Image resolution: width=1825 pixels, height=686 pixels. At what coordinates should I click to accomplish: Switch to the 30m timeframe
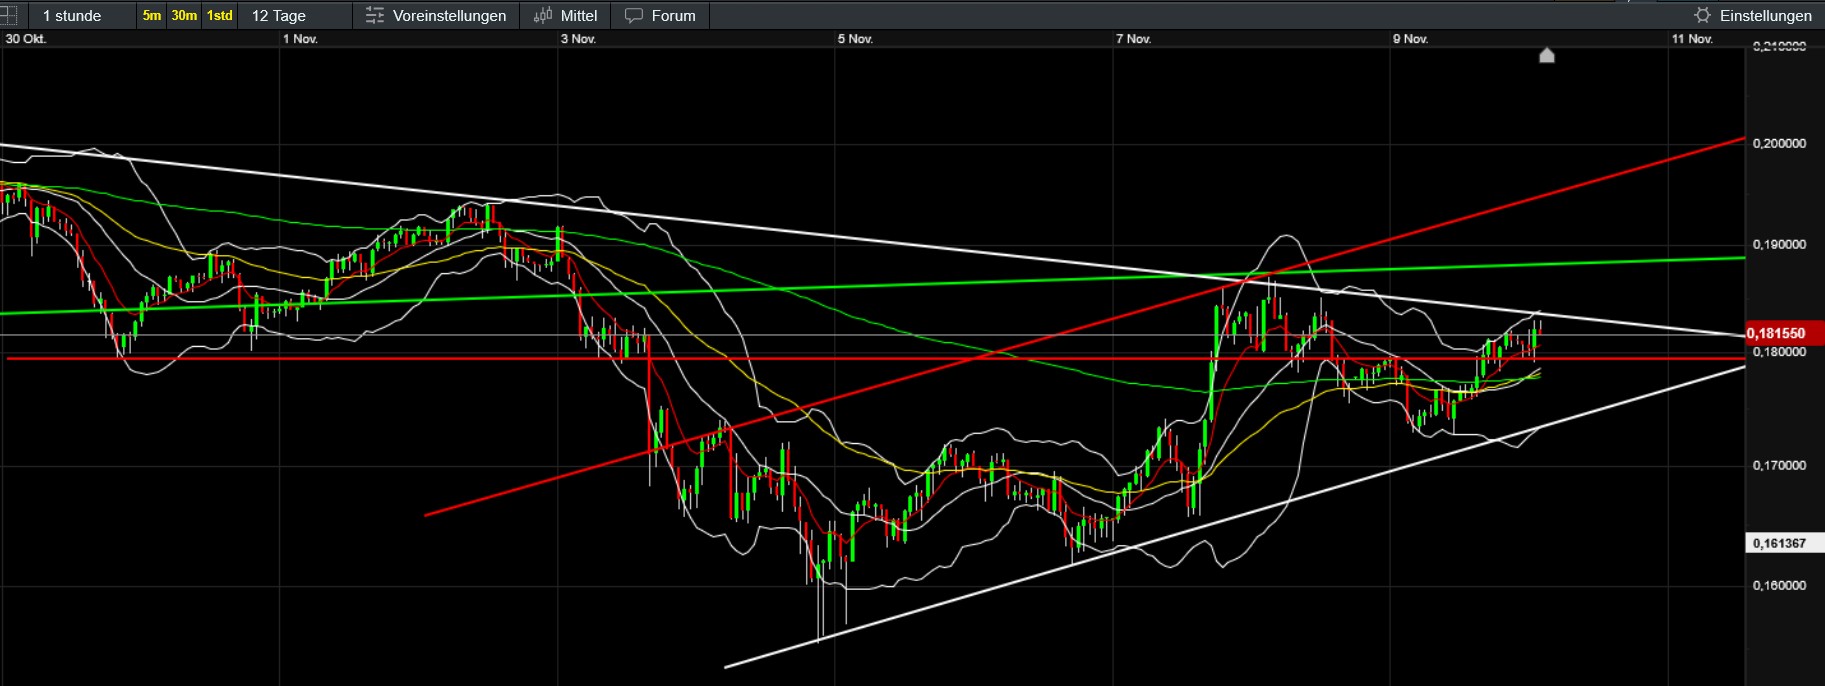pos(184,16)
